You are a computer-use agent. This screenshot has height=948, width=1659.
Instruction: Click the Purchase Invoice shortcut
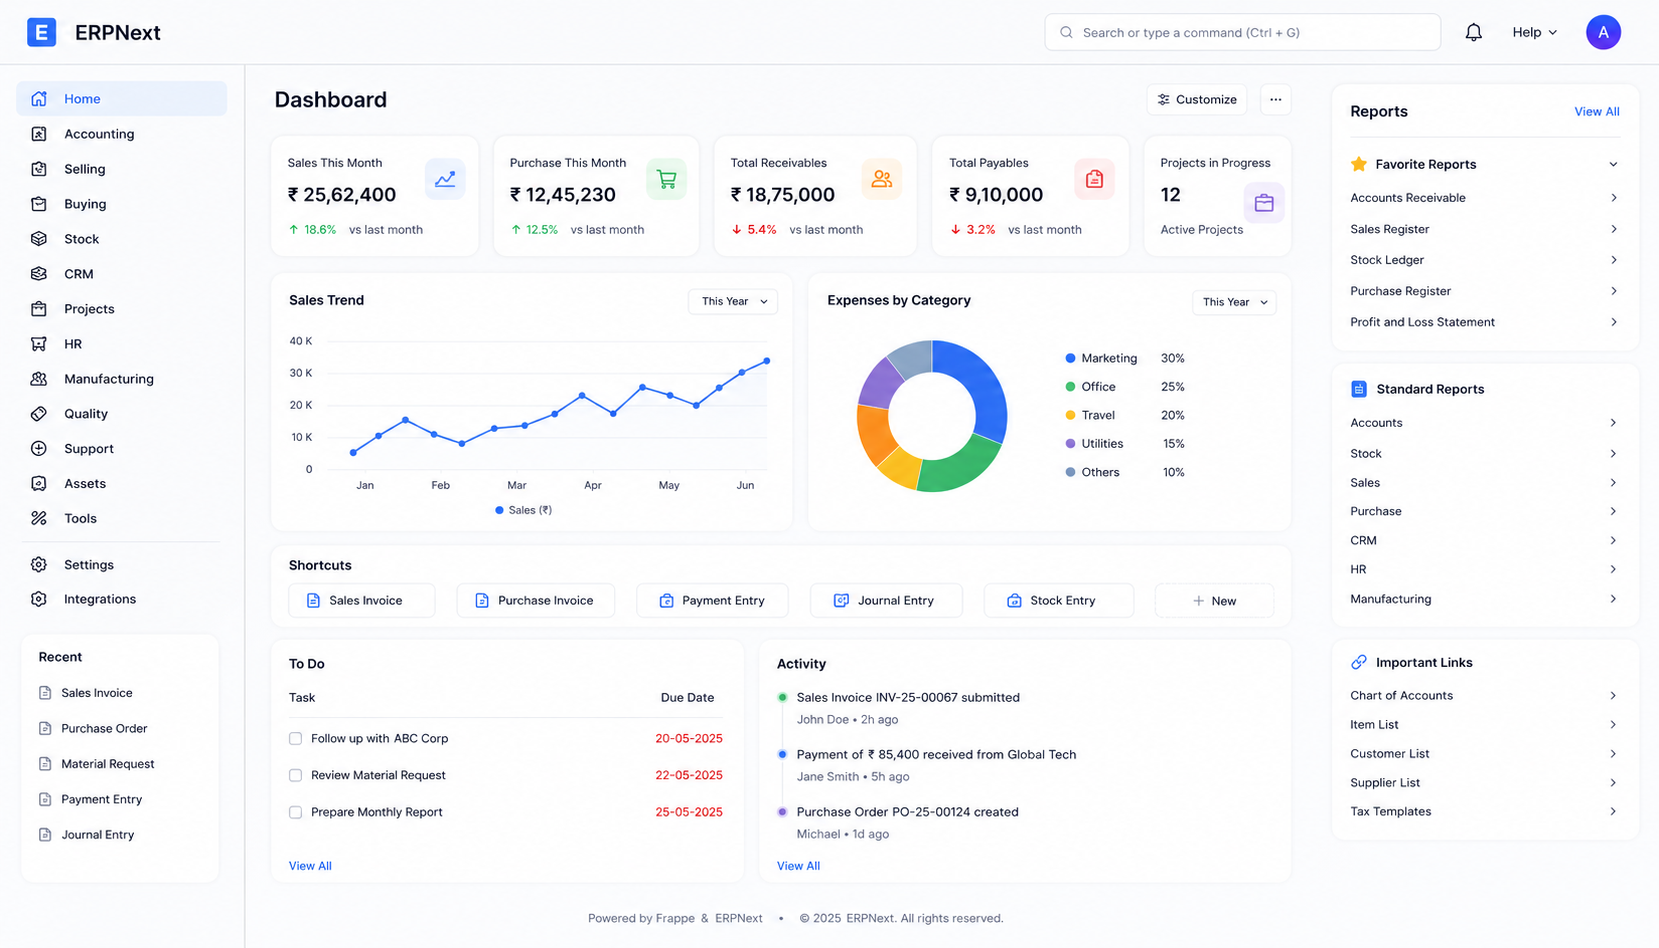[536, 600]
